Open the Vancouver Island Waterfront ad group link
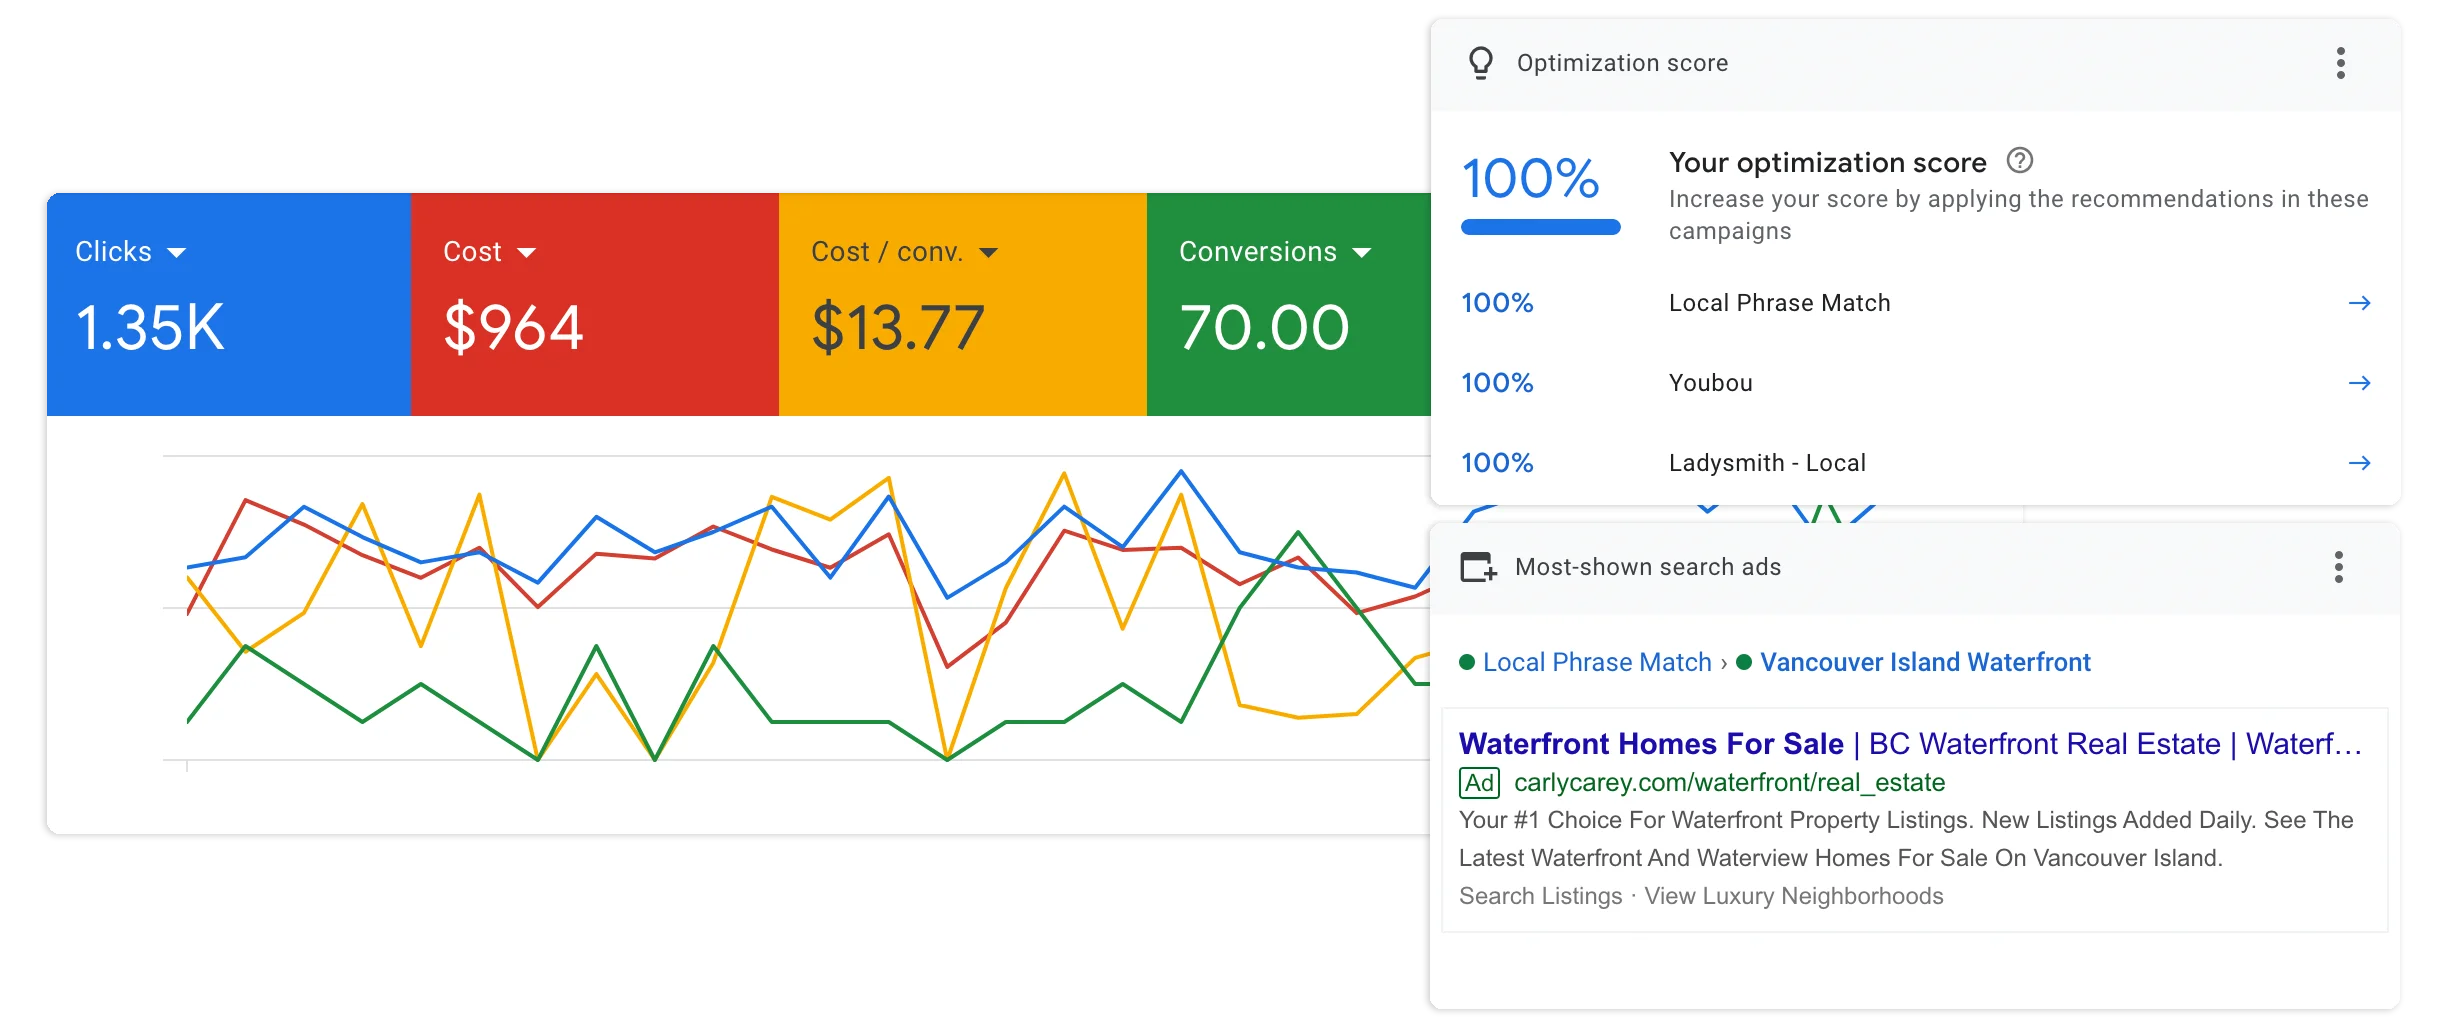The height and width of the screenshot is (1027, 2448). click(x=1924, y=662)
